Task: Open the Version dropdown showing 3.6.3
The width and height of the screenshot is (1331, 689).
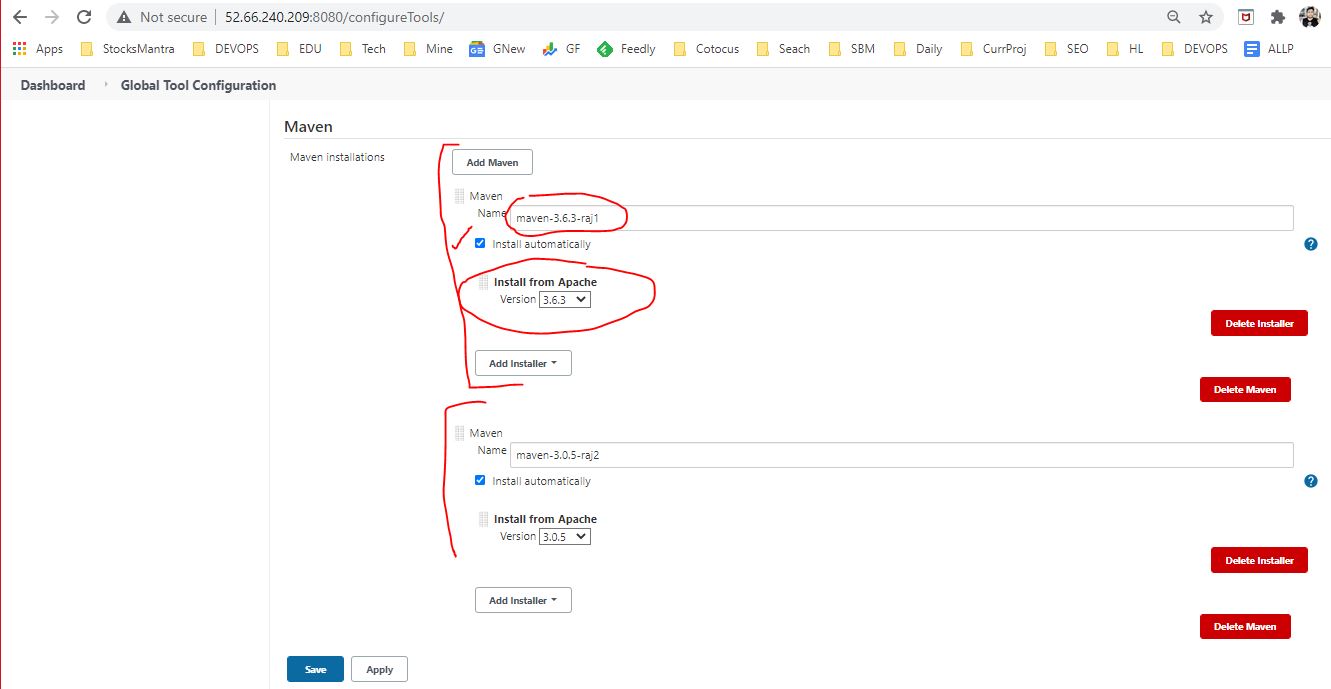Action: (x=565, y=299)
